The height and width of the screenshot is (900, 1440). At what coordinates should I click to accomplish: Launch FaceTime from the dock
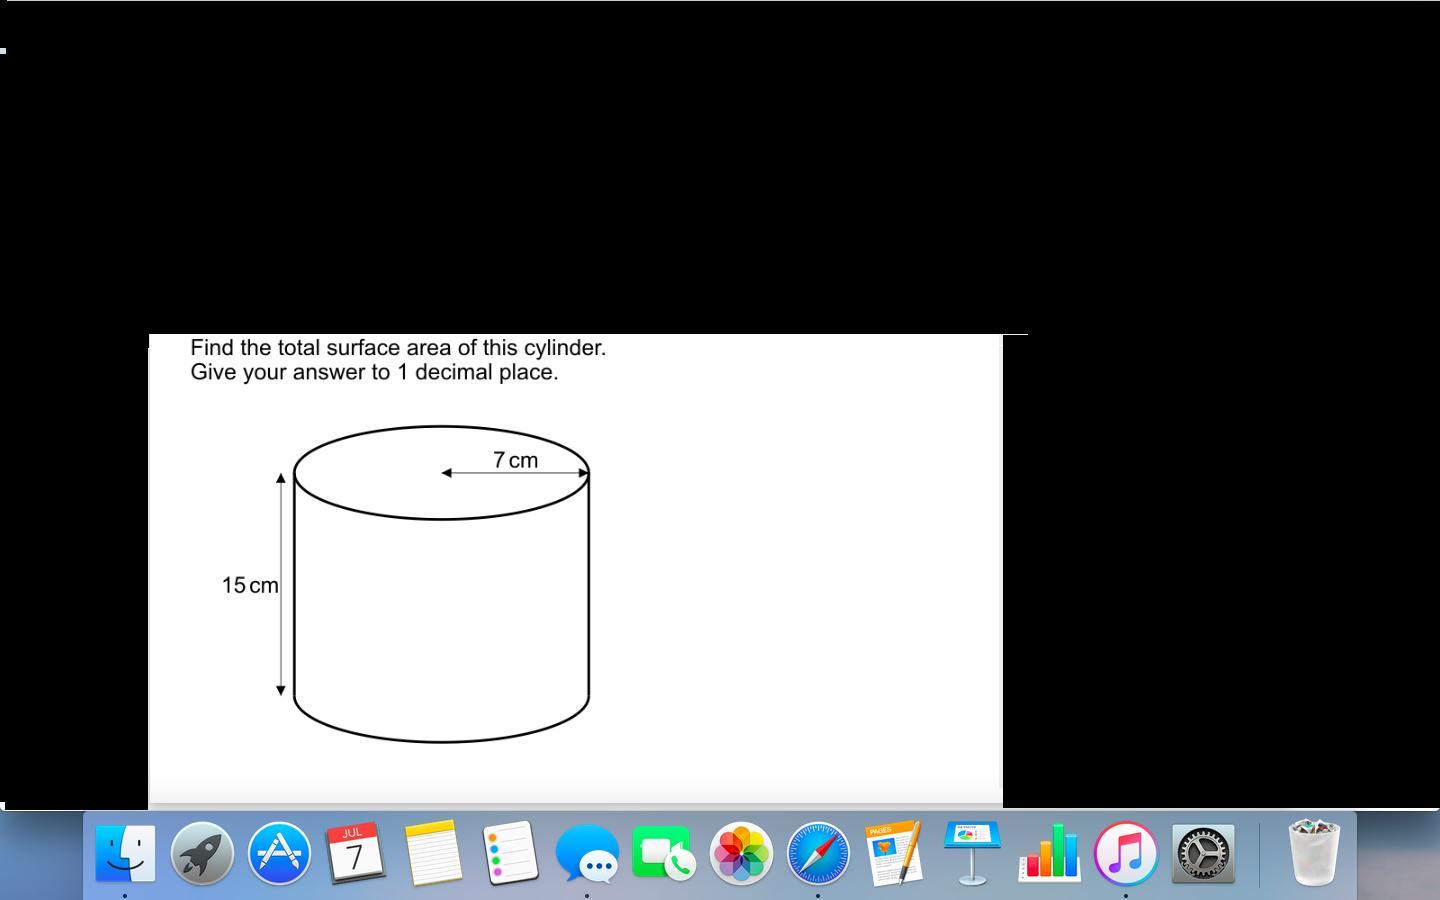pos(664,853)
